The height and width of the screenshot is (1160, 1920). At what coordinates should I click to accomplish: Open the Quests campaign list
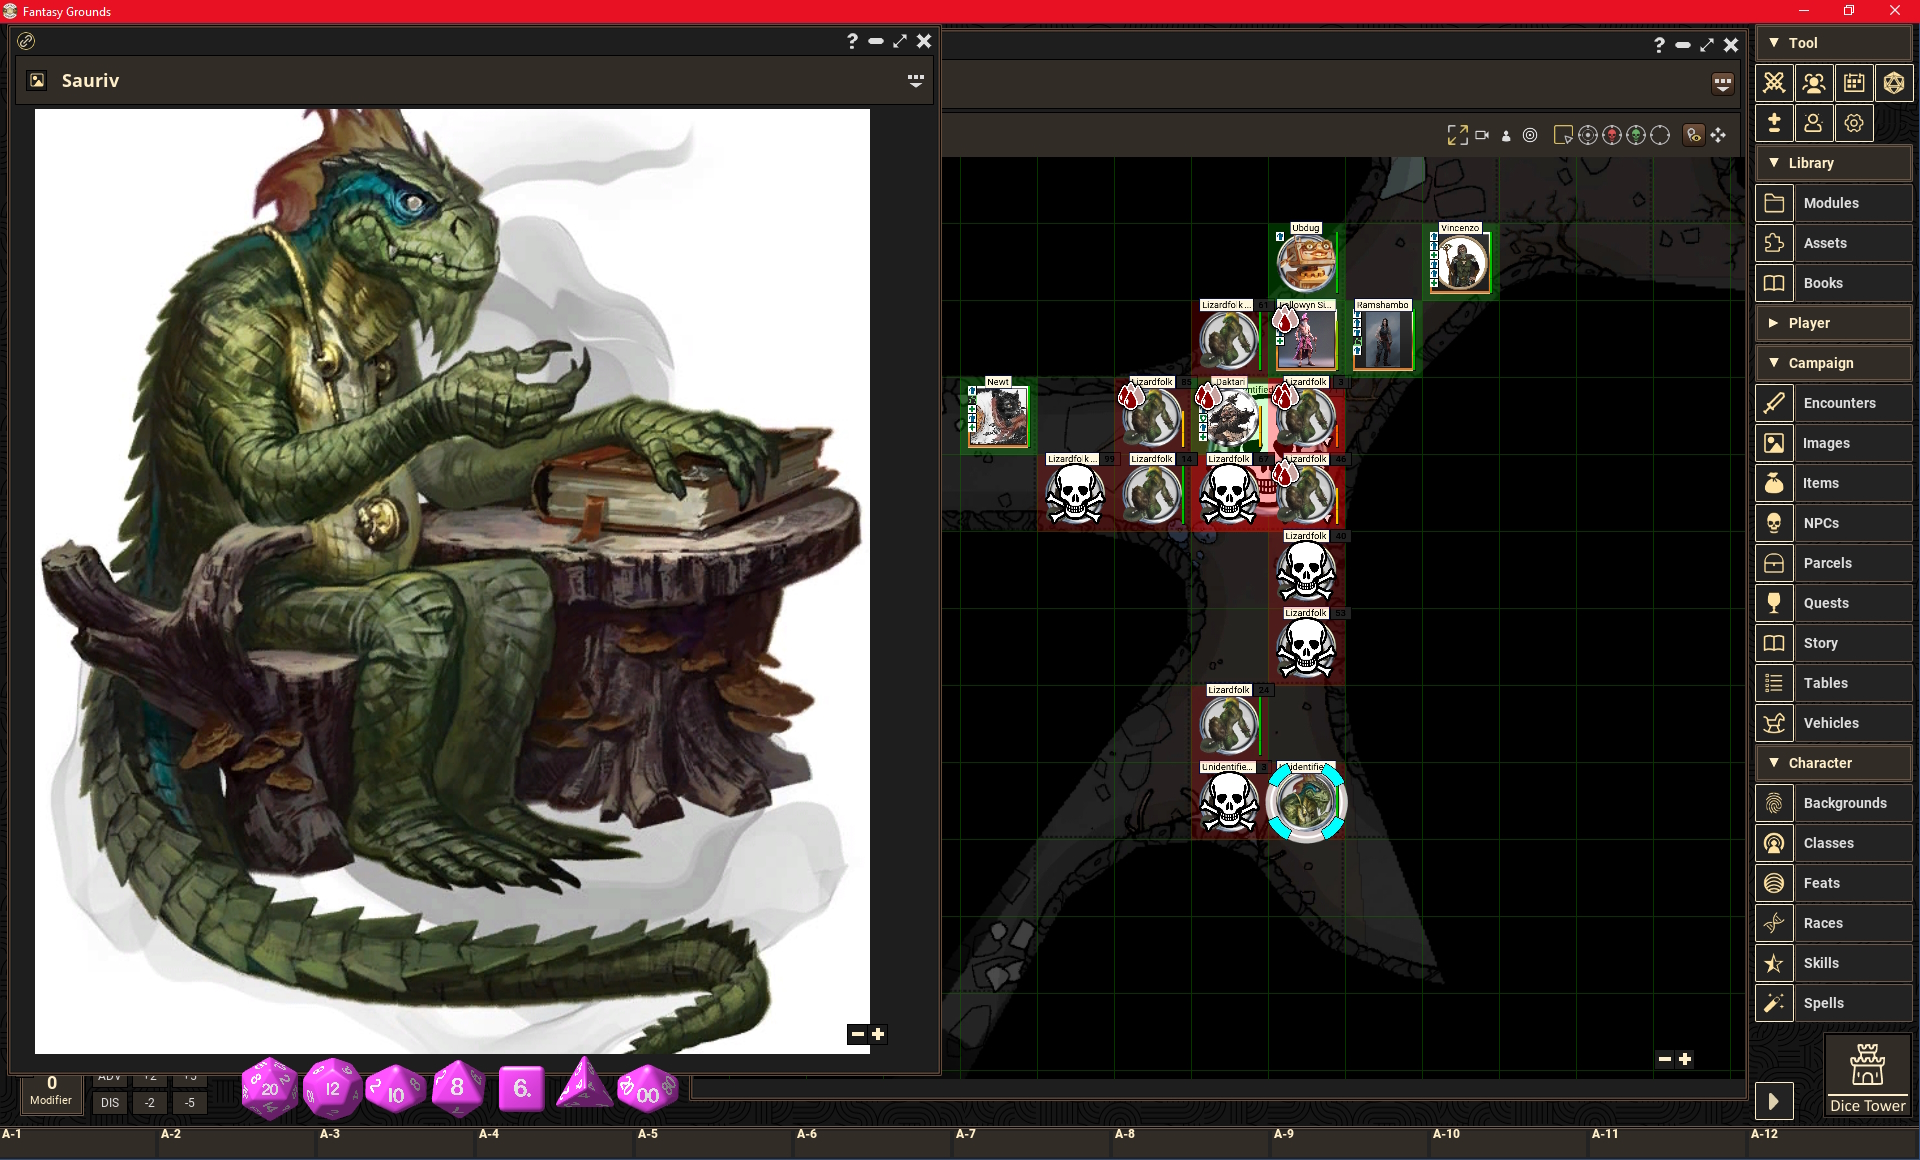pyautogui.click(x=1833, y=603)
